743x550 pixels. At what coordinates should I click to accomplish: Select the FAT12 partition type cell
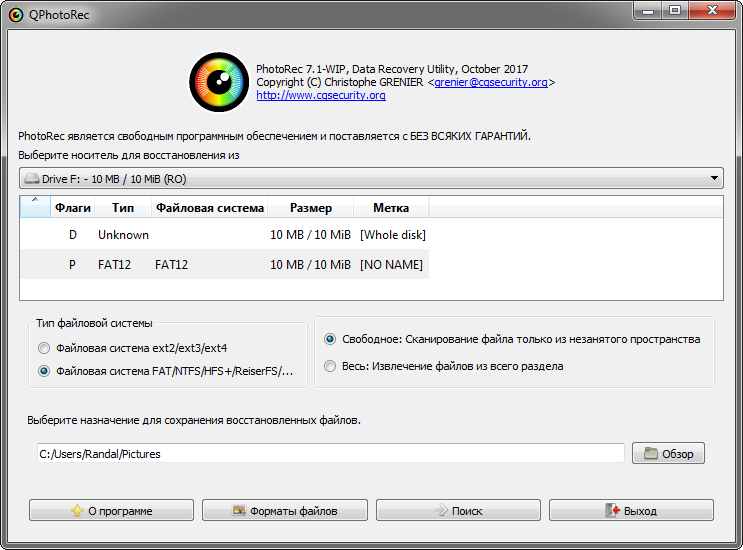click(x=114, y=264)
